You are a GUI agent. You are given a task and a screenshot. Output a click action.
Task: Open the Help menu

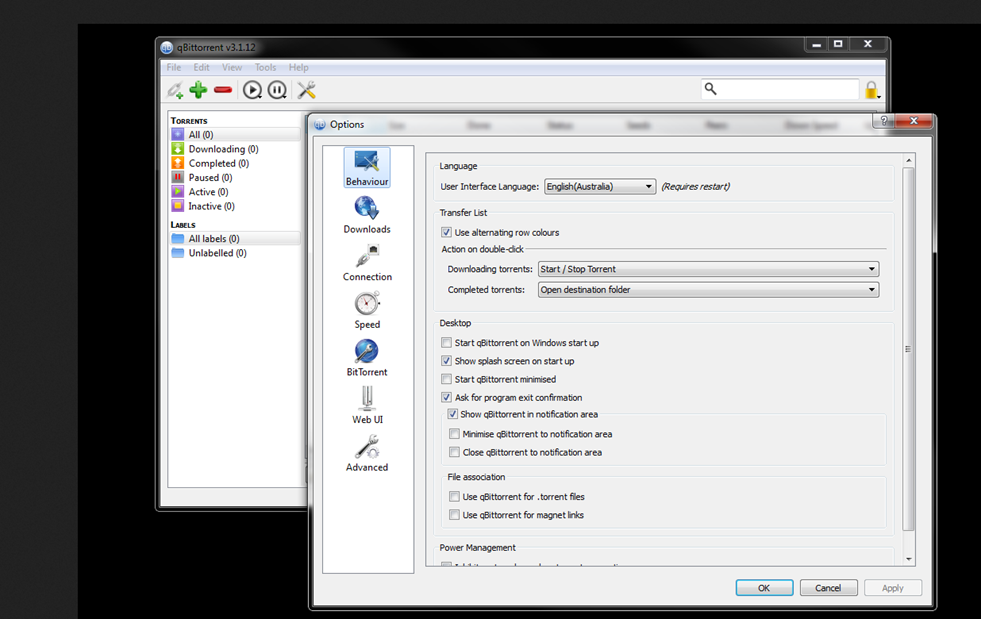point(298,67)
